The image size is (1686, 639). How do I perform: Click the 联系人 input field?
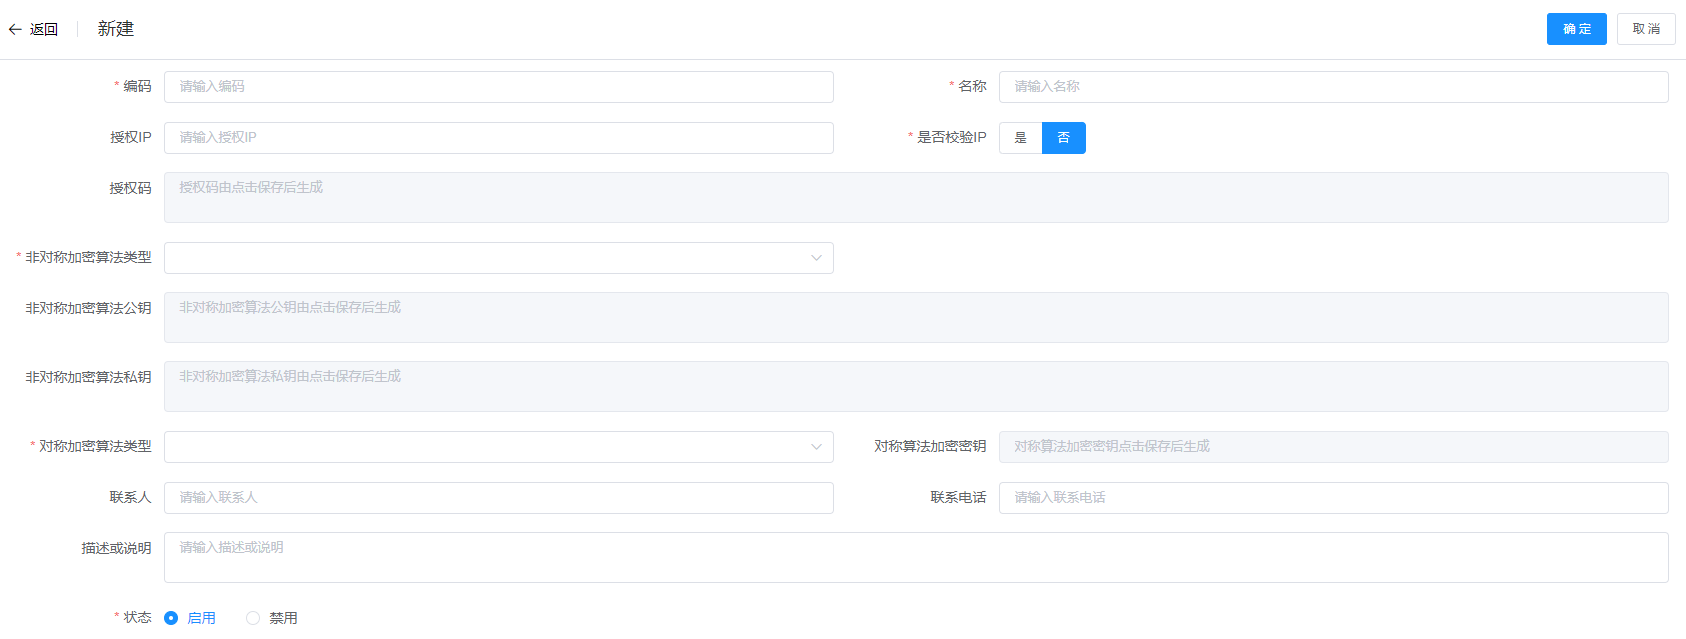[498, 498]
